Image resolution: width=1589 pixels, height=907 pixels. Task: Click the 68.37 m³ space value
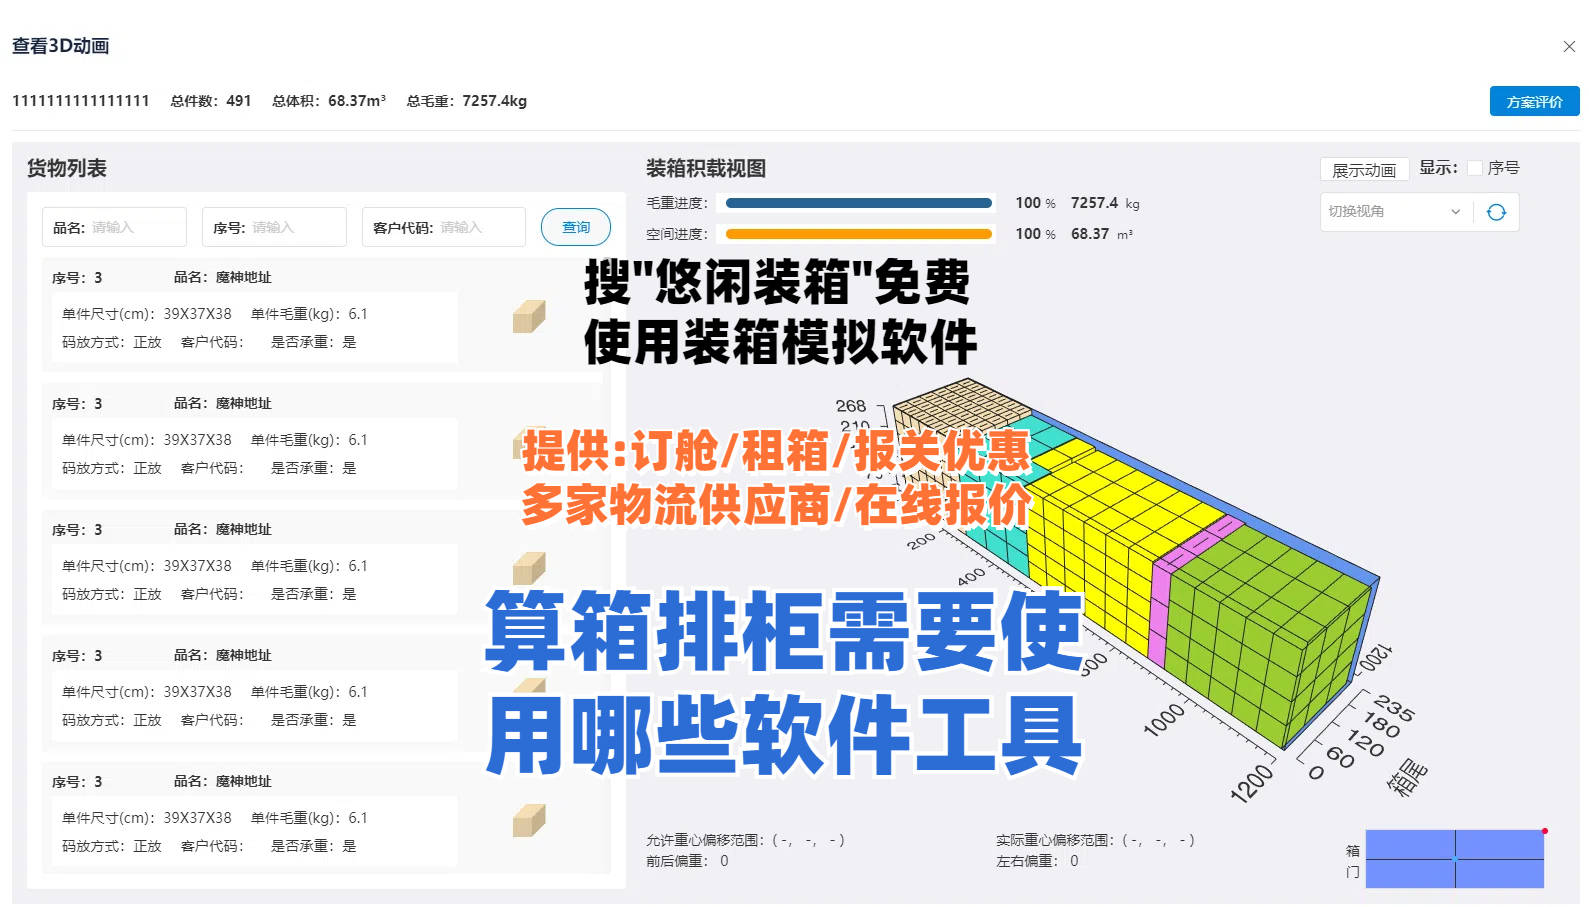tap(1102, 234)
